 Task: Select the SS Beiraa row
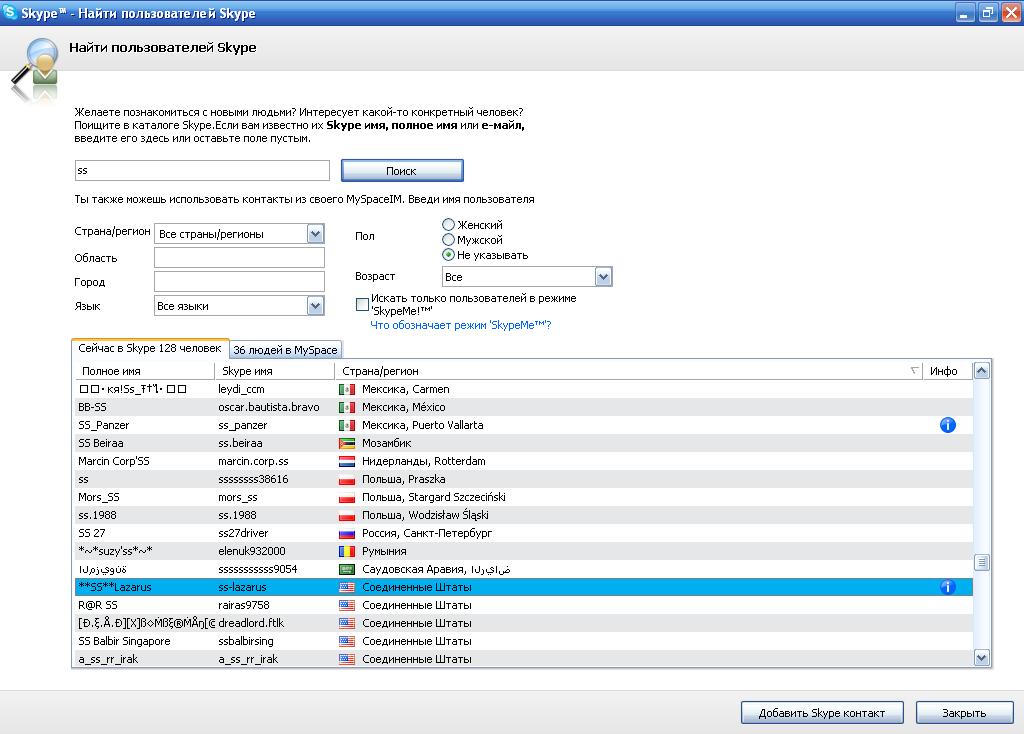[x=524, y=443]
